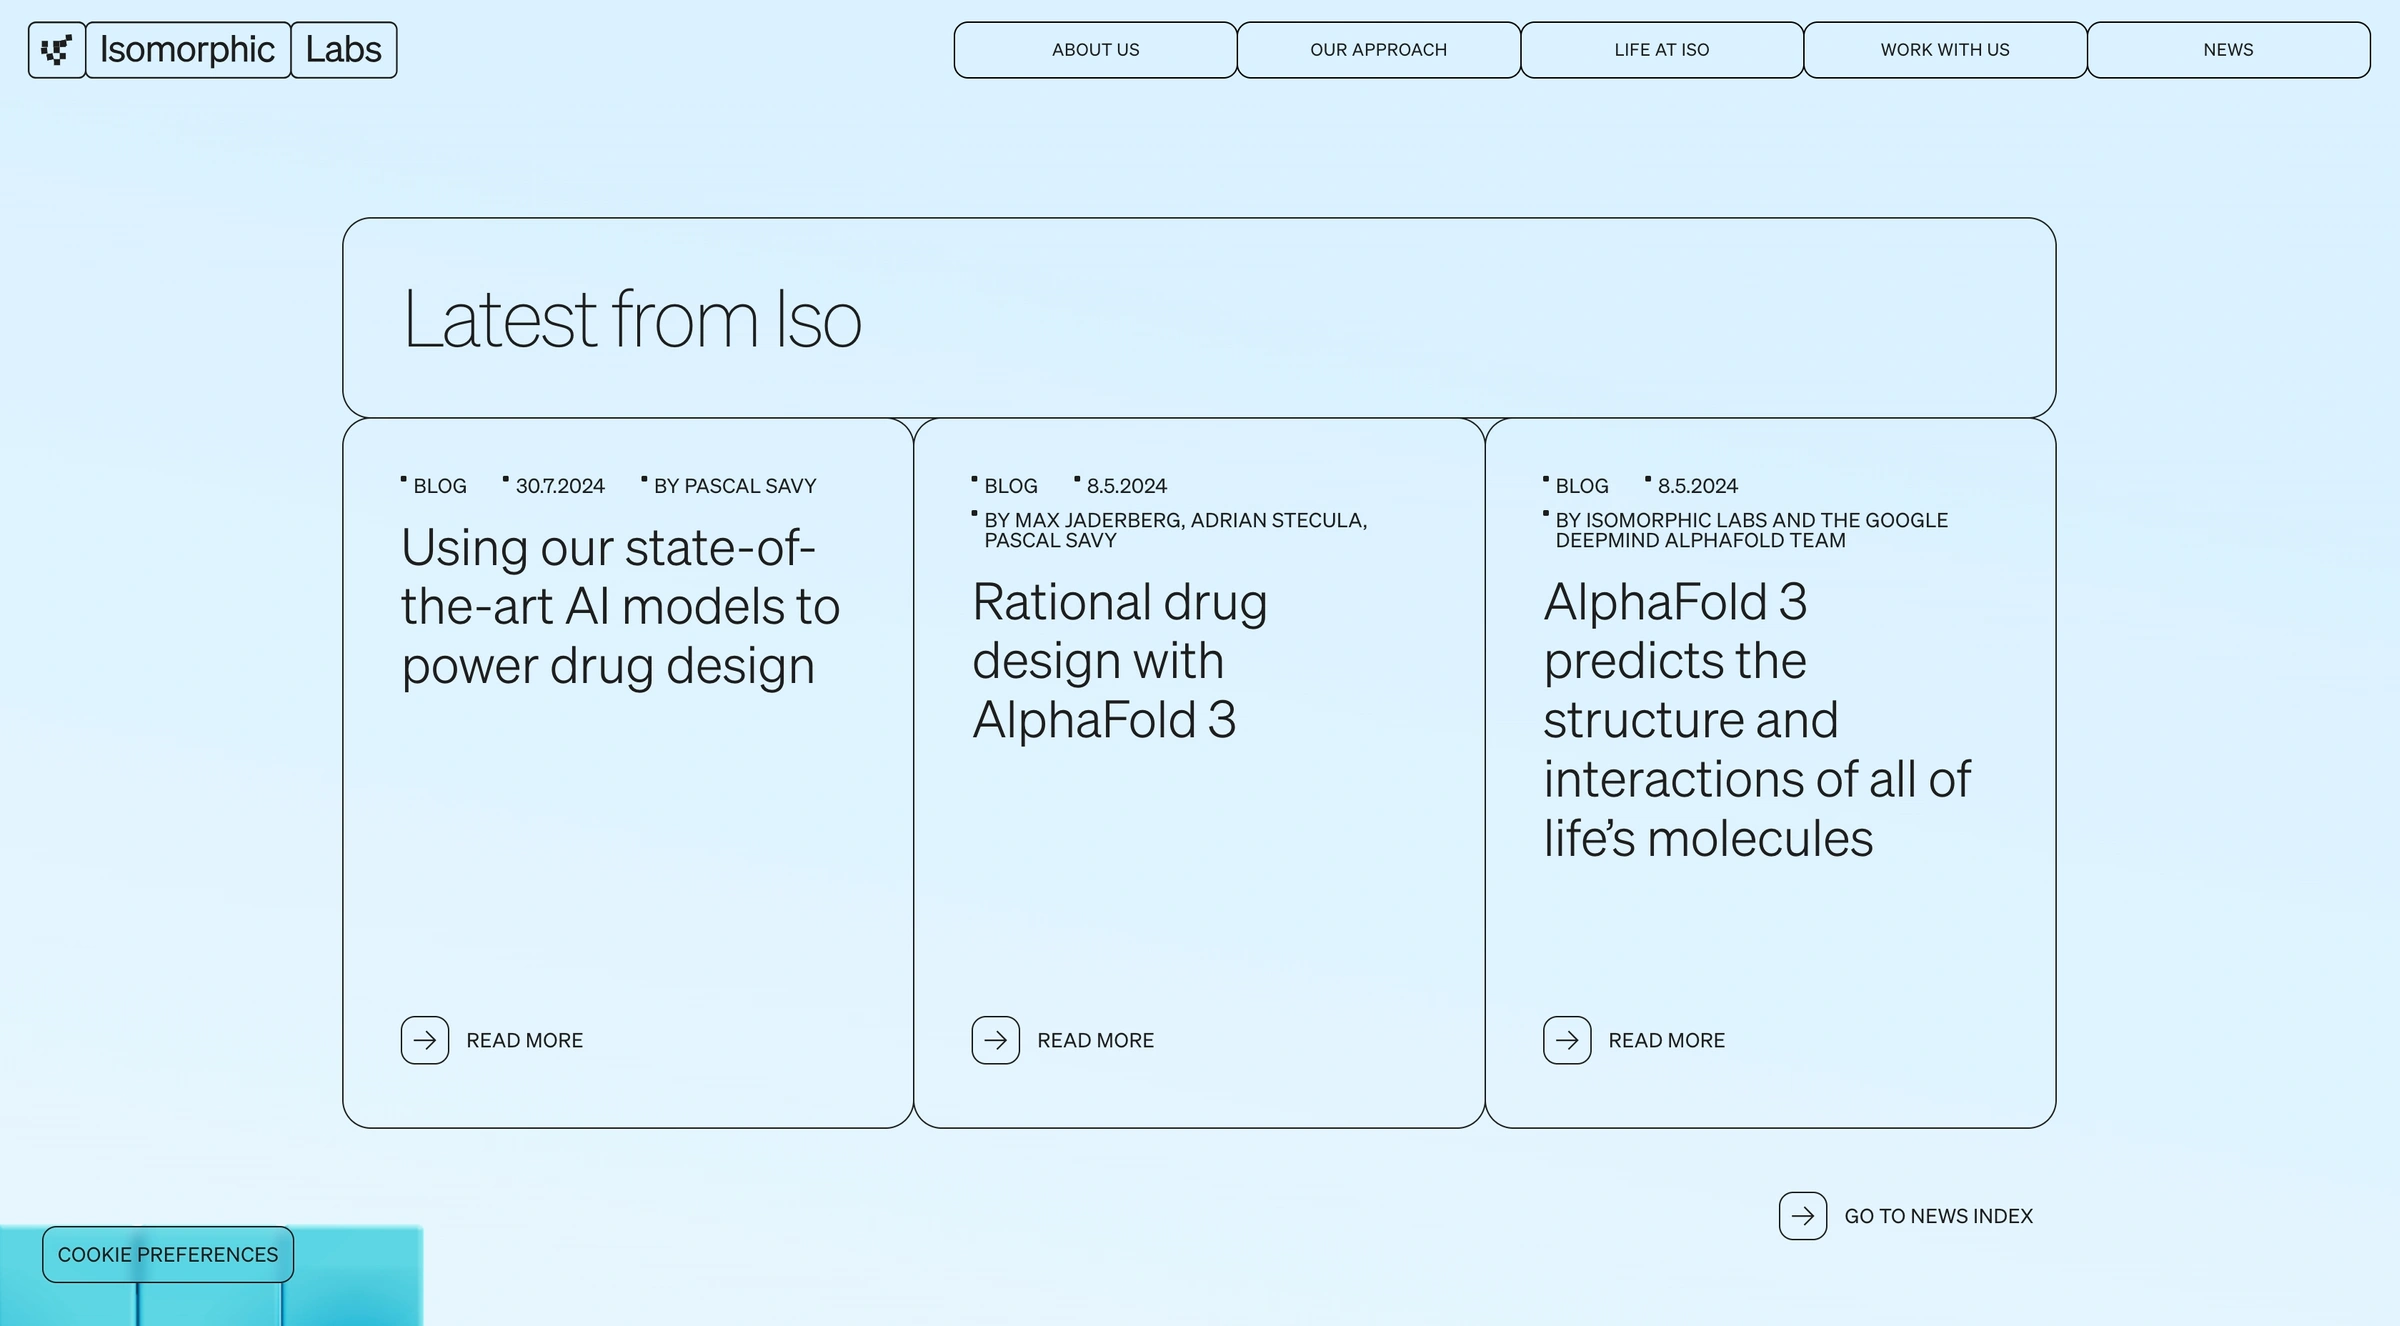Click By Pascal Savy author label

735,486
